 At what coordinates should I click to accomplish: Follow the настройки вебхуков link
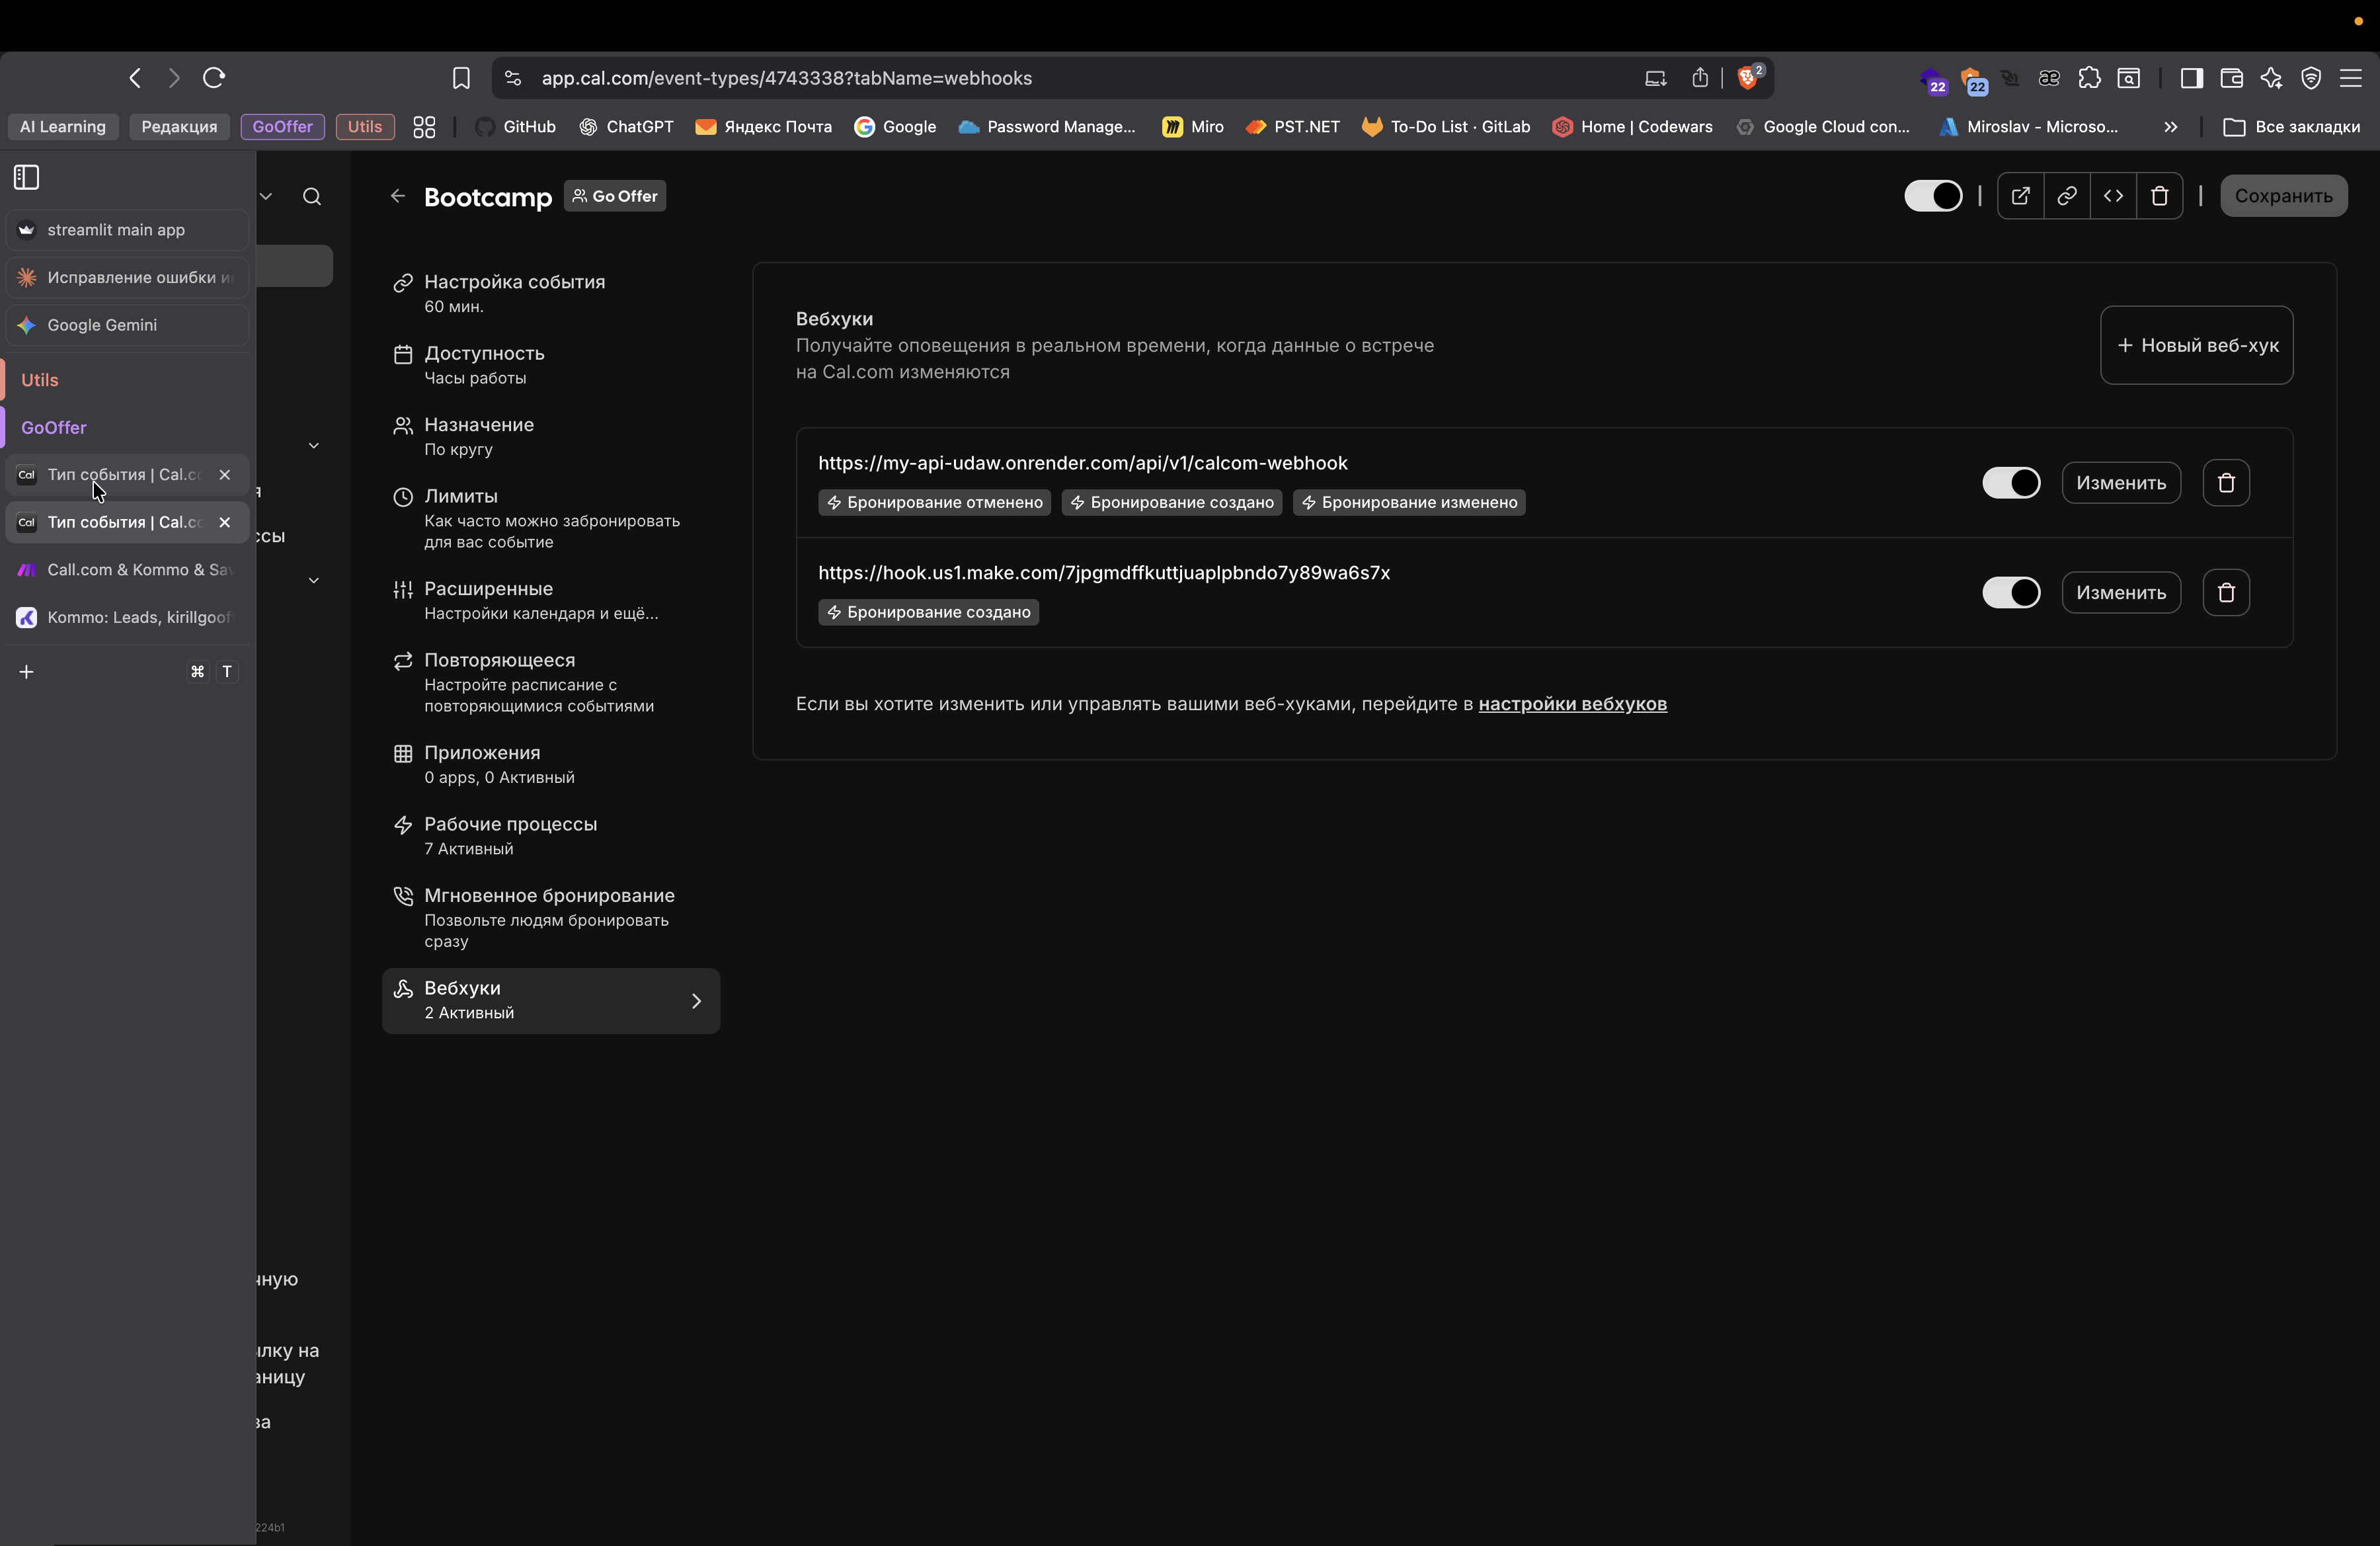[x=1572, y=704]
